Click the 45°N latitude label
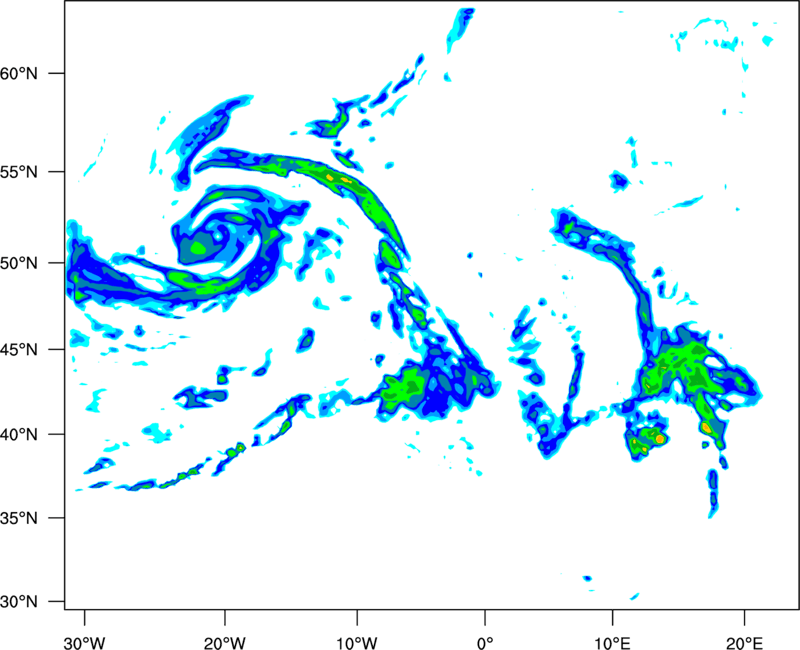 pyautogui.click(x=19, y=349)
